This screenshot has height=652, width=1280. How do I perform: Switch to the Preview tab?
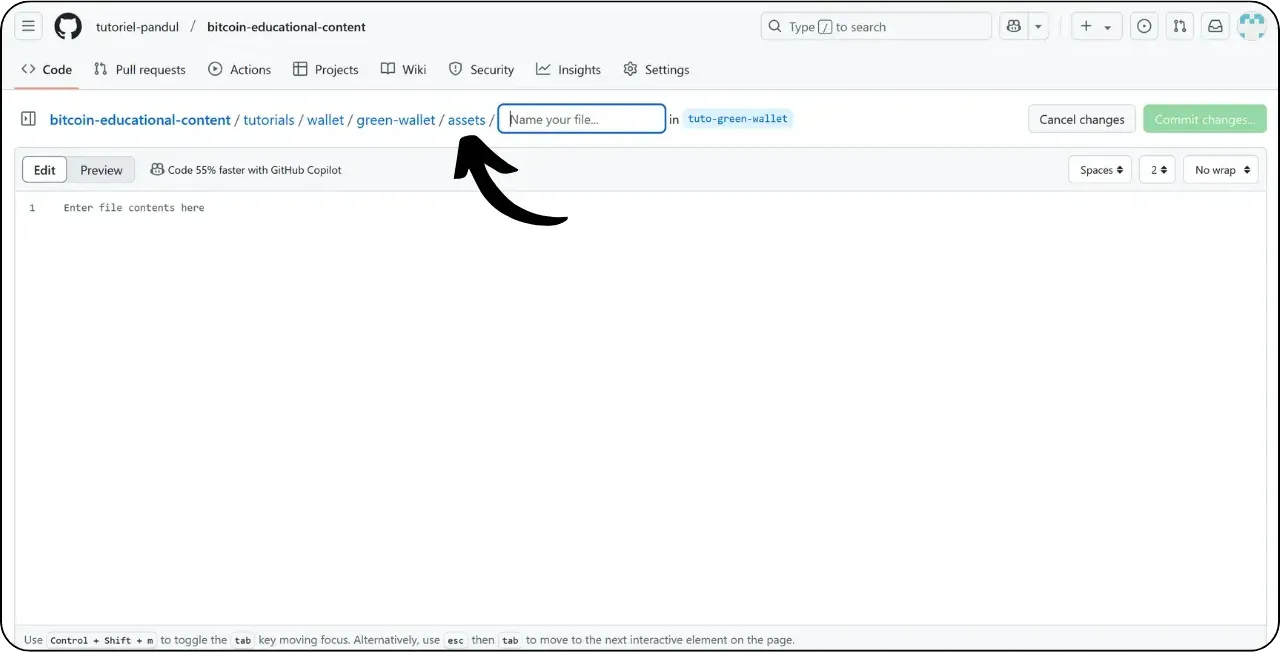pyautogui.click(x=100, y=169)
